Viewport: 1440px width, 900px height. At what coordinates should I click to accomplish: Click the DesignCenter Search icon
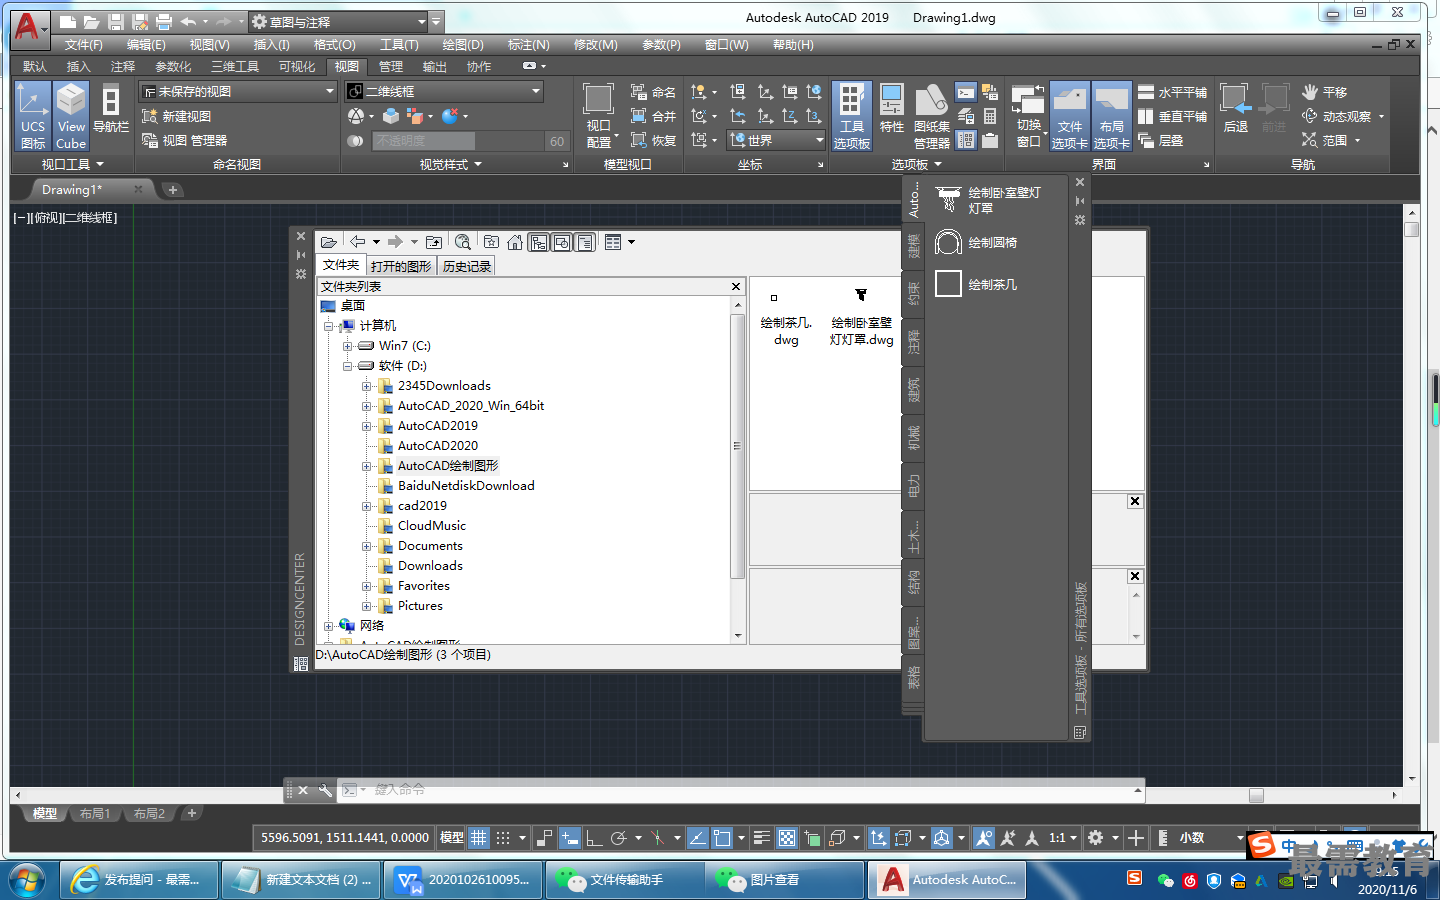click(462, 242)
